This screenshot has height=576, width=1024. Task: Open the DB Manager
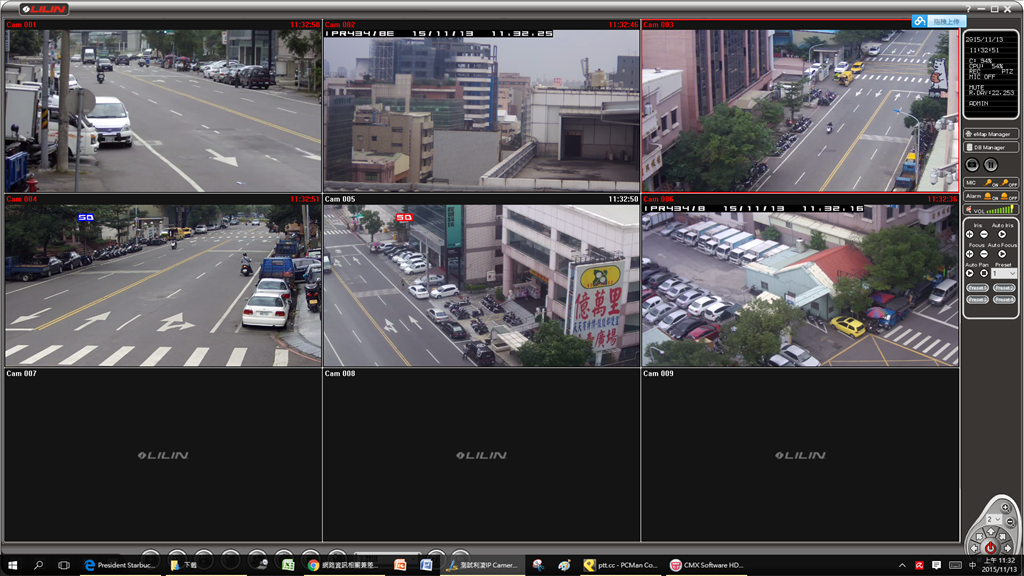coord(991,148)
